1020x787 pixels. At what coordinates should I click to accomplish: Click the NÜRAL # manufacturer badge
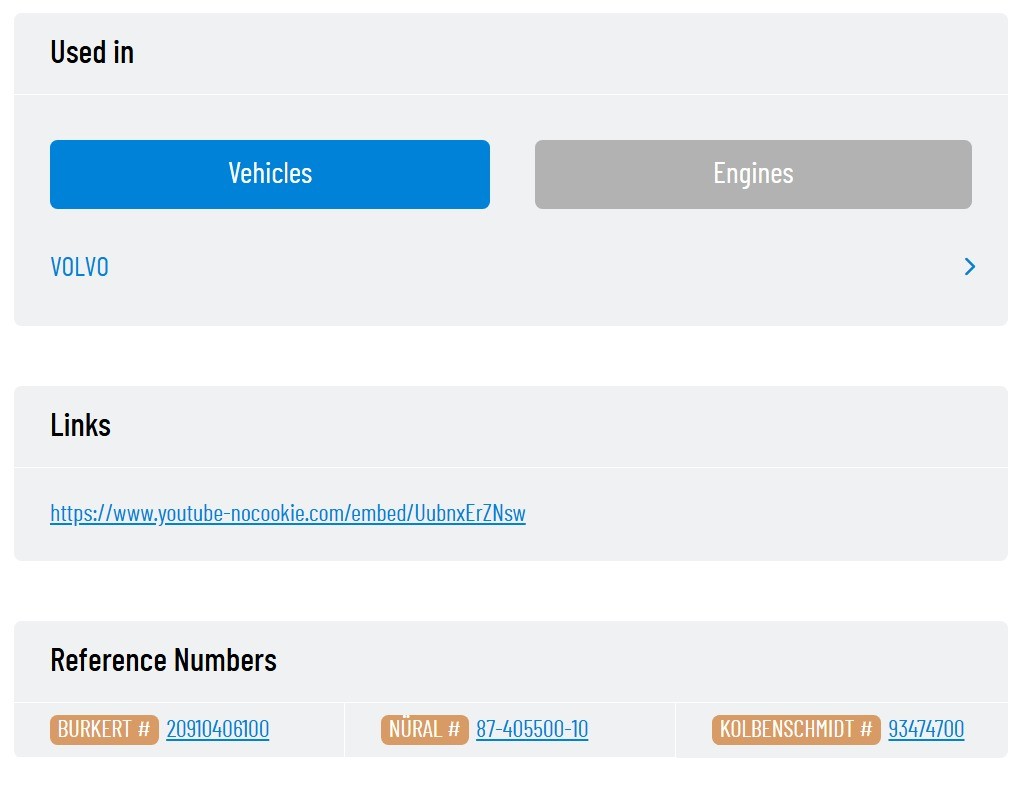click(x=424, y=729)
